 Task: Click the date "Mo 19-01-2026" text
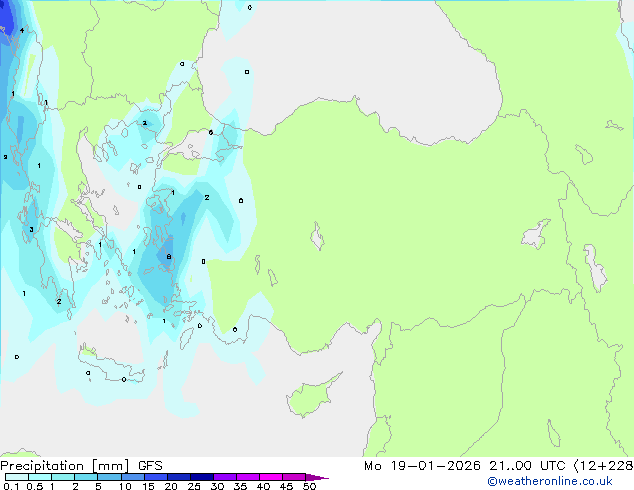(x=422, y=466)
